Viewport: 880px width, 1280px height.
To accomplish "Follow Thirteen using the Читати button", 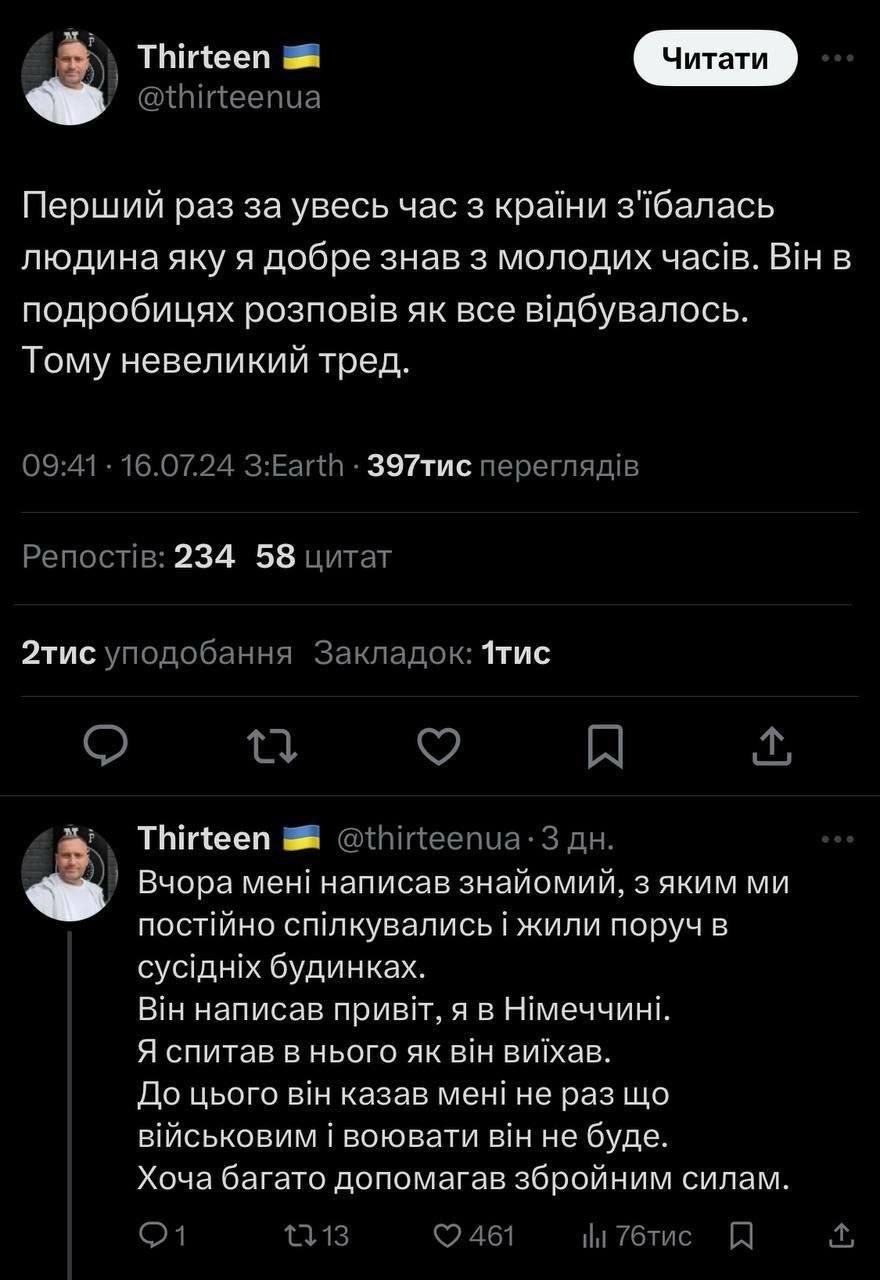I will coord(715,59).
